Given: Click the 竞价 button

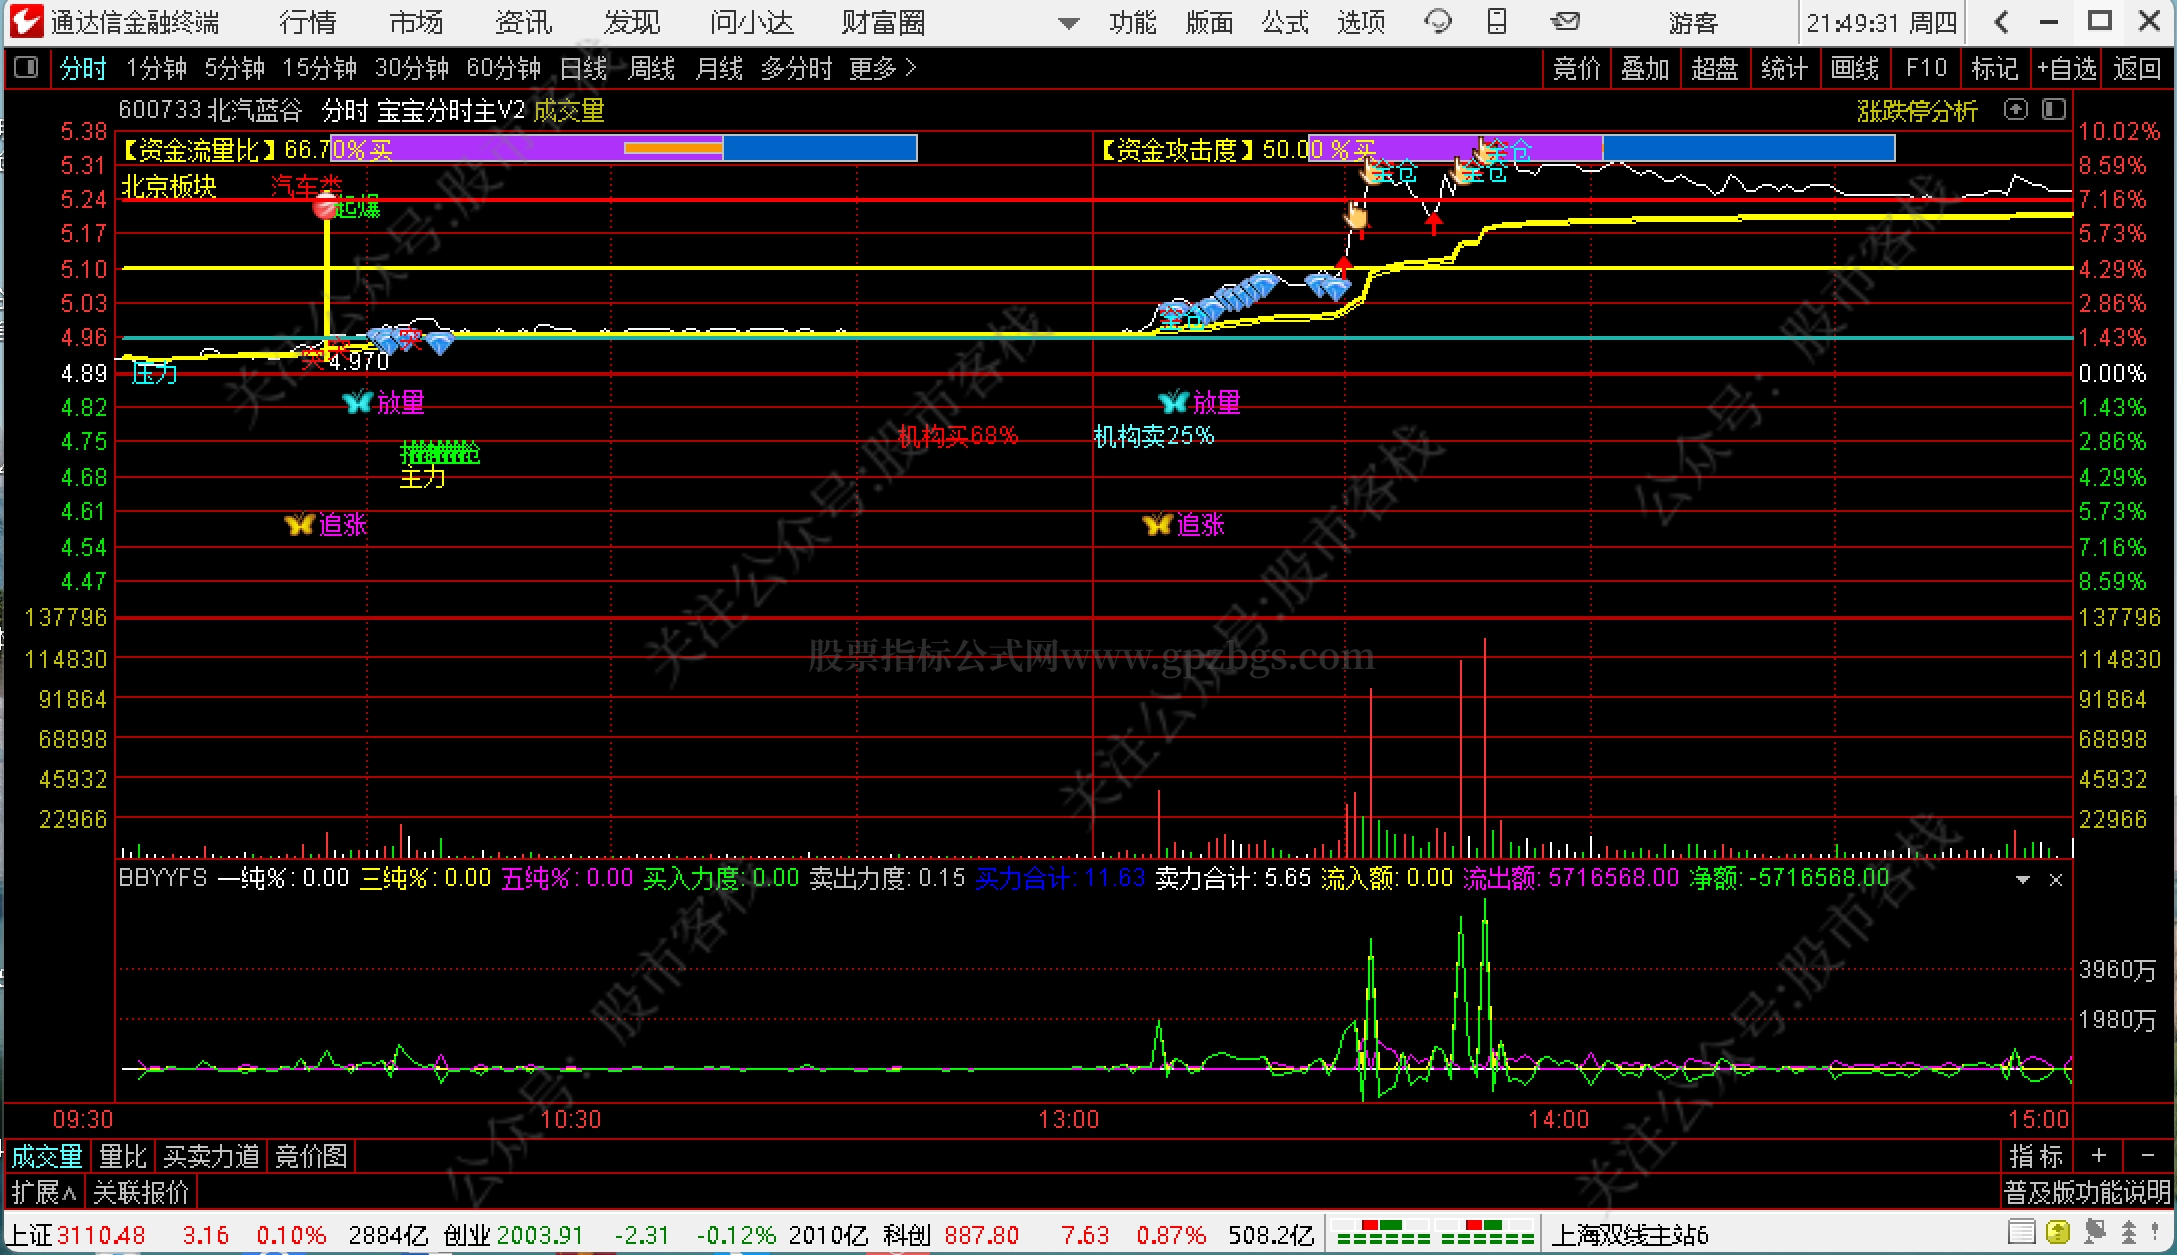Looking at the screenshot, I should click(x=1577, y=68).
